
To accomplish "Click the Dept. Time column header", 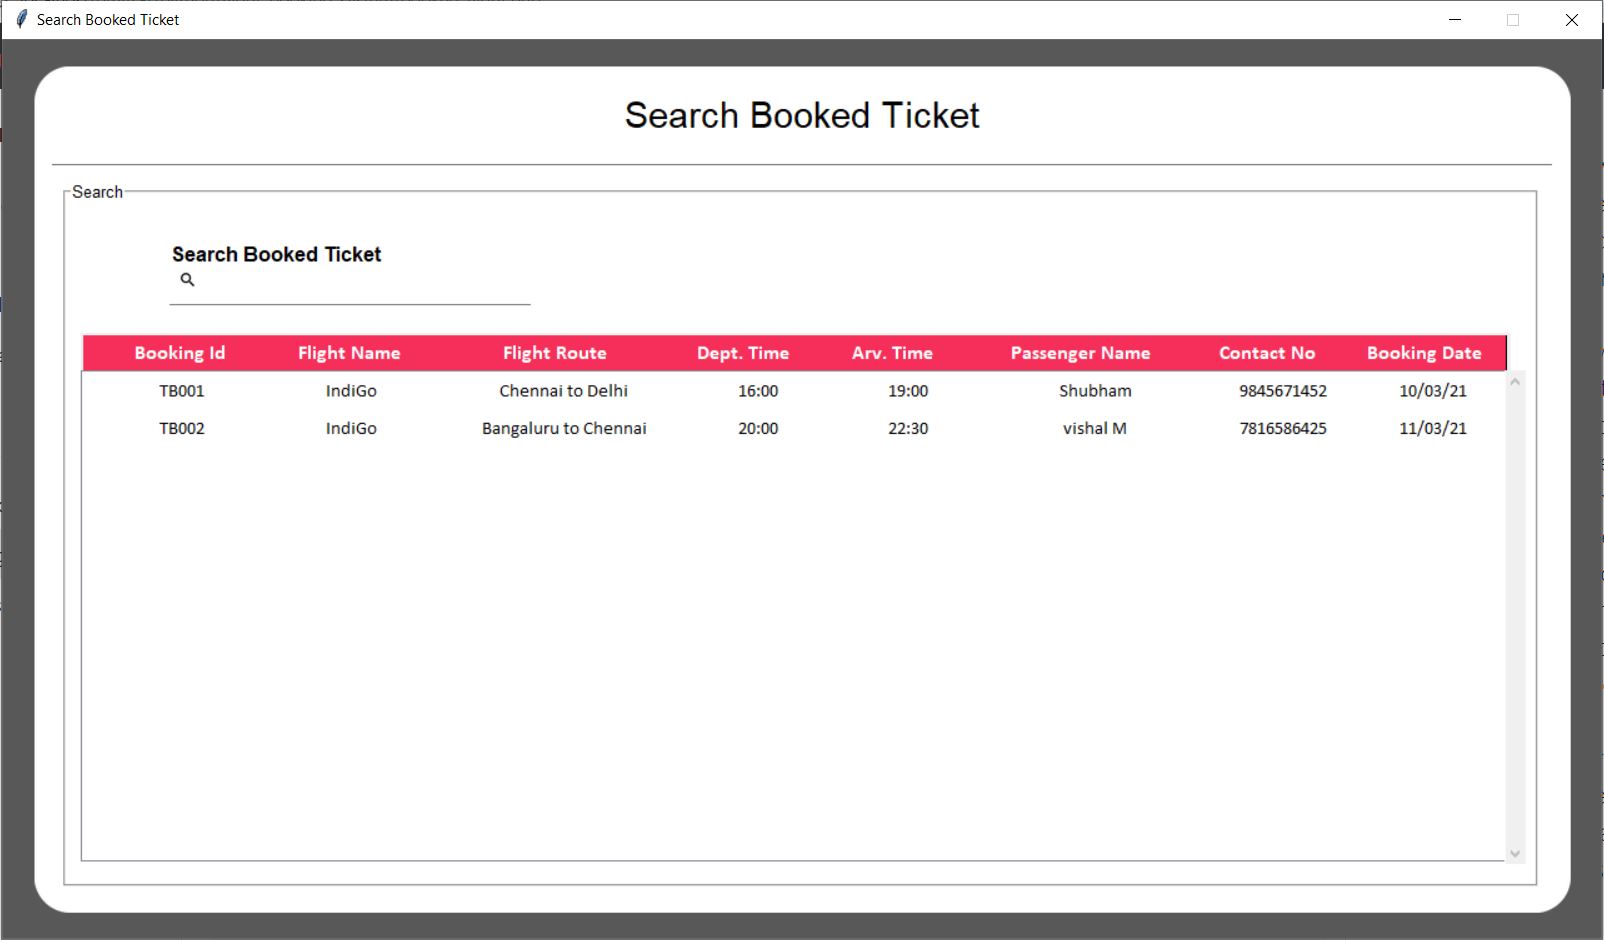I will coord(743,353).
